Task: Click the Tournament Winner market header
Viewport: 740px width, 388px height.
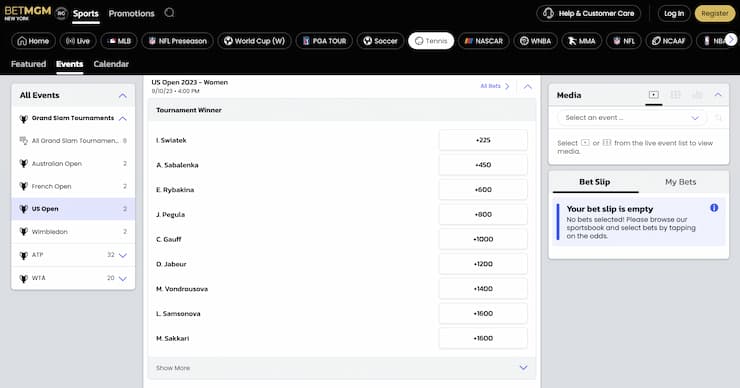Action: click(x=342, y=110)
